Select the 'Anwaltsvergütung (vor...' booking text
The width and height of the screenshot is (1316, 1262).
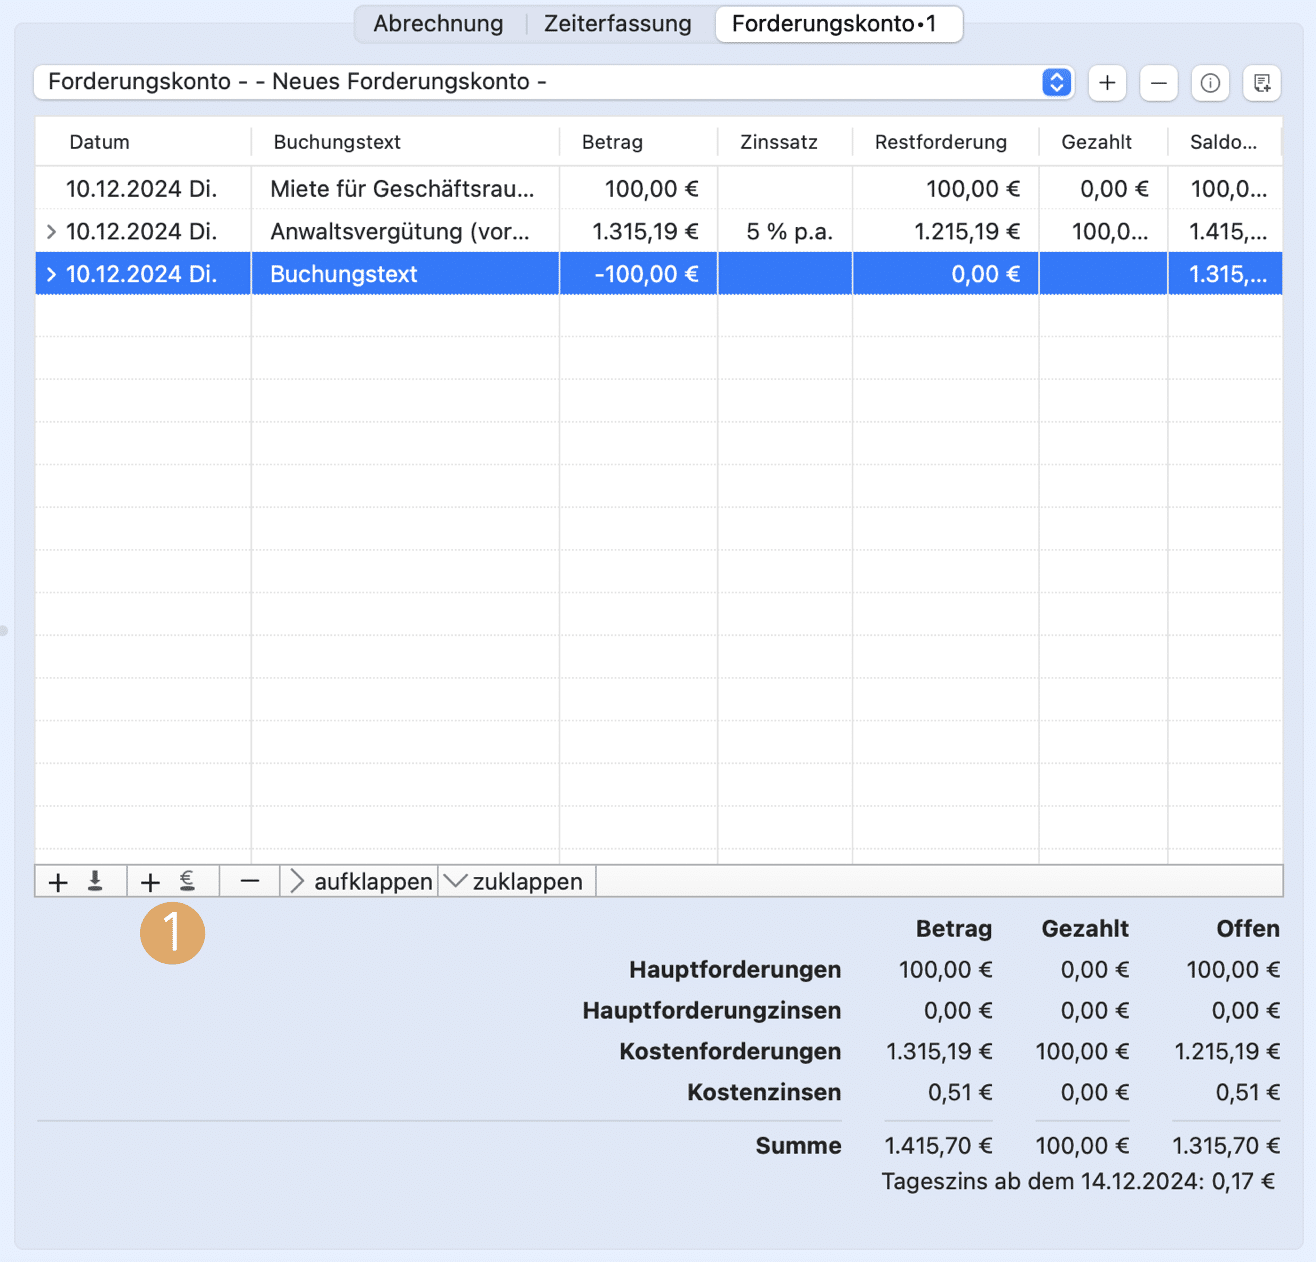coord(400,232)
